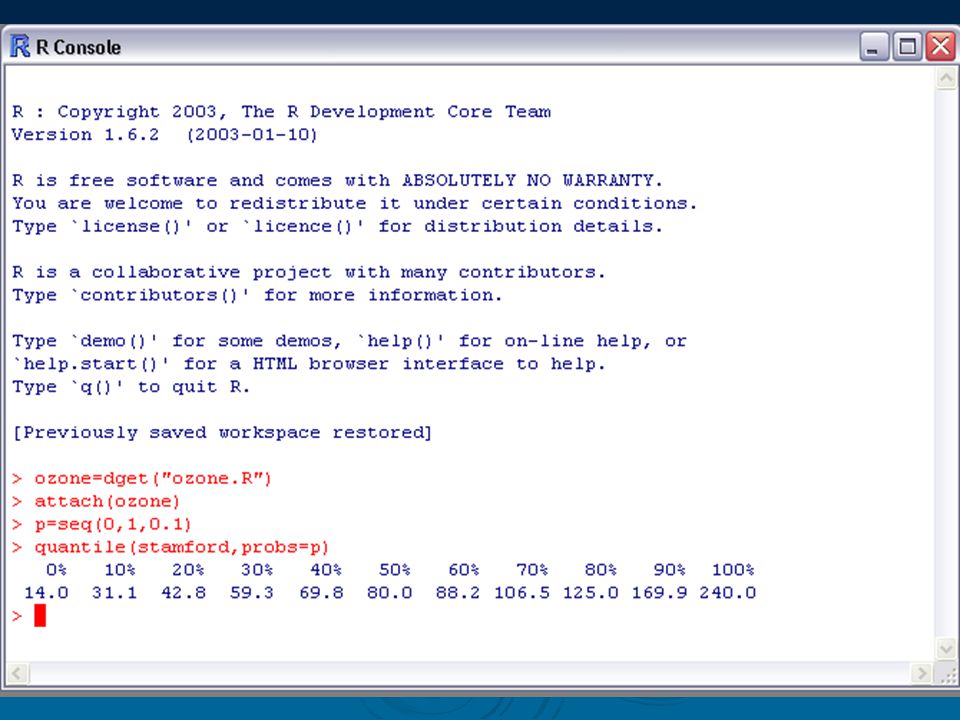Click the '50%' quantile header
The image size is (960, 720).
pos(394,570)
